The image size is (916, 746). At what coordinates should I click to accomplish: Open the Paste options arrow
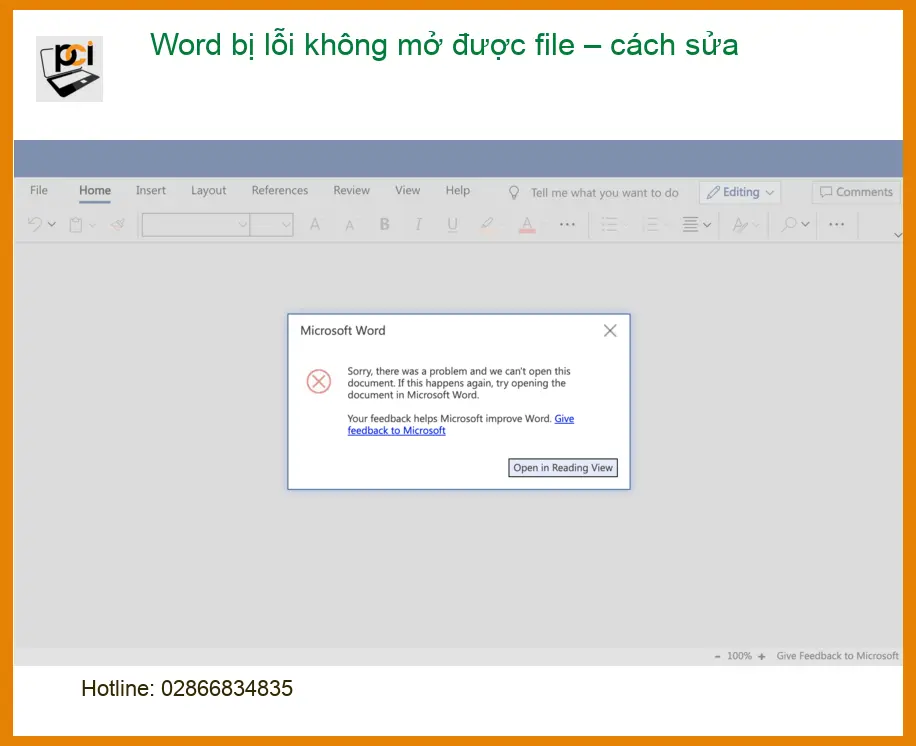(x=92, y=225)
